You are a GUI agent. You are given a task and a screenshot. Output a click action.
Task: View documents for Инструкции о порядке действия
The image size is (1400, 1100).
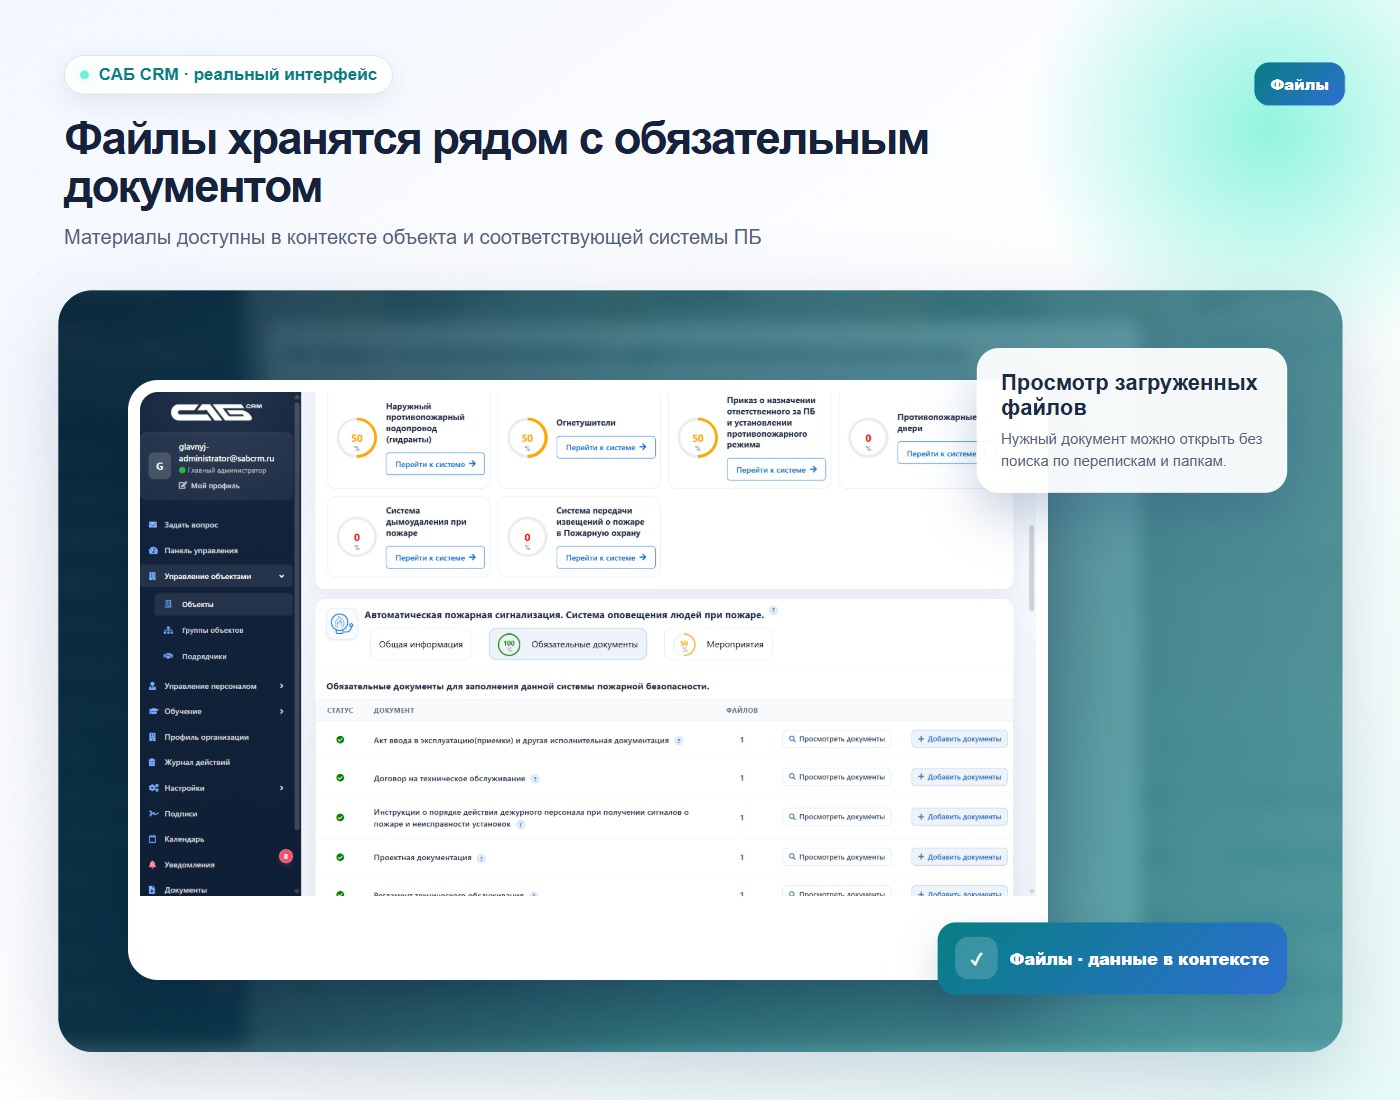836,817
